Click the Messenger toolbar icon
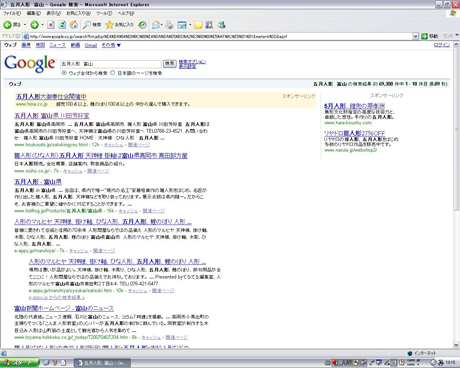The image size is (460, 368). (x=221, y=25)
